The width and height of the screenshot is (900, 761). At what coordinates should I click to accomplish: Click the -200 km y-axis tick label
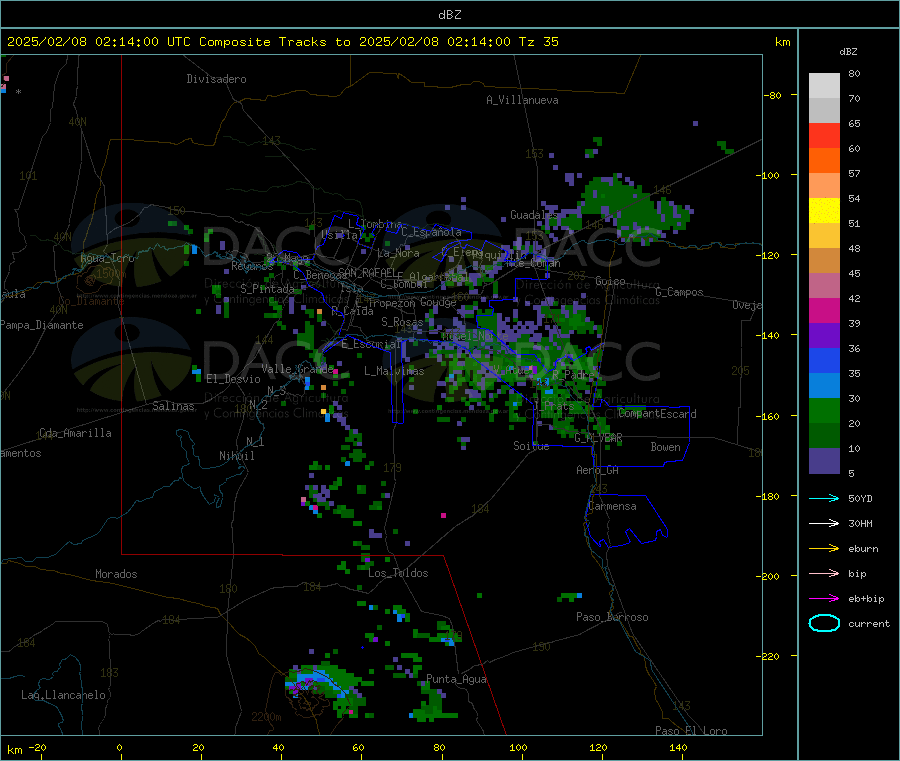click(767, 576)
